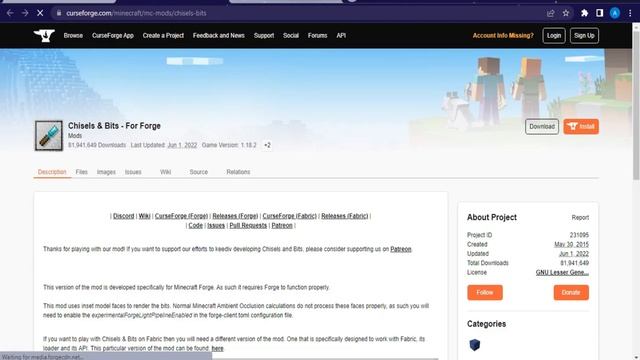
Task: Open the Chrome profile avatar
Action: [615, 13]
